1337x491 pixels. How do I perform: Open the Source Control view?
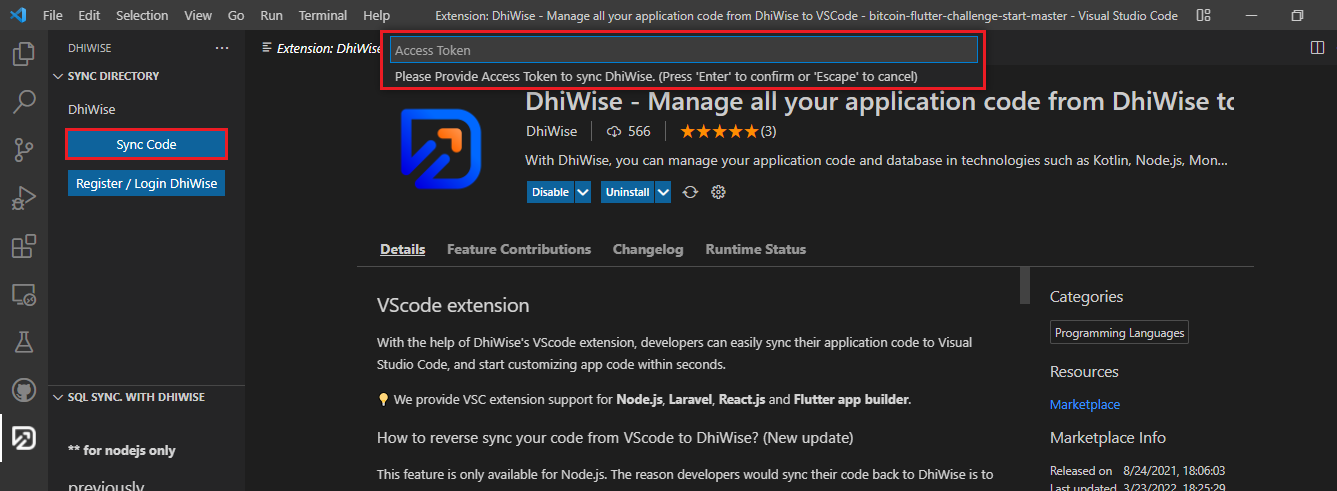[24, 150]
